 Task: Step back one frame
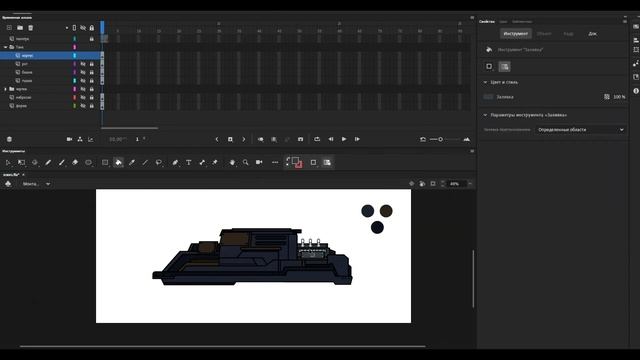click(x=331, y=139)
